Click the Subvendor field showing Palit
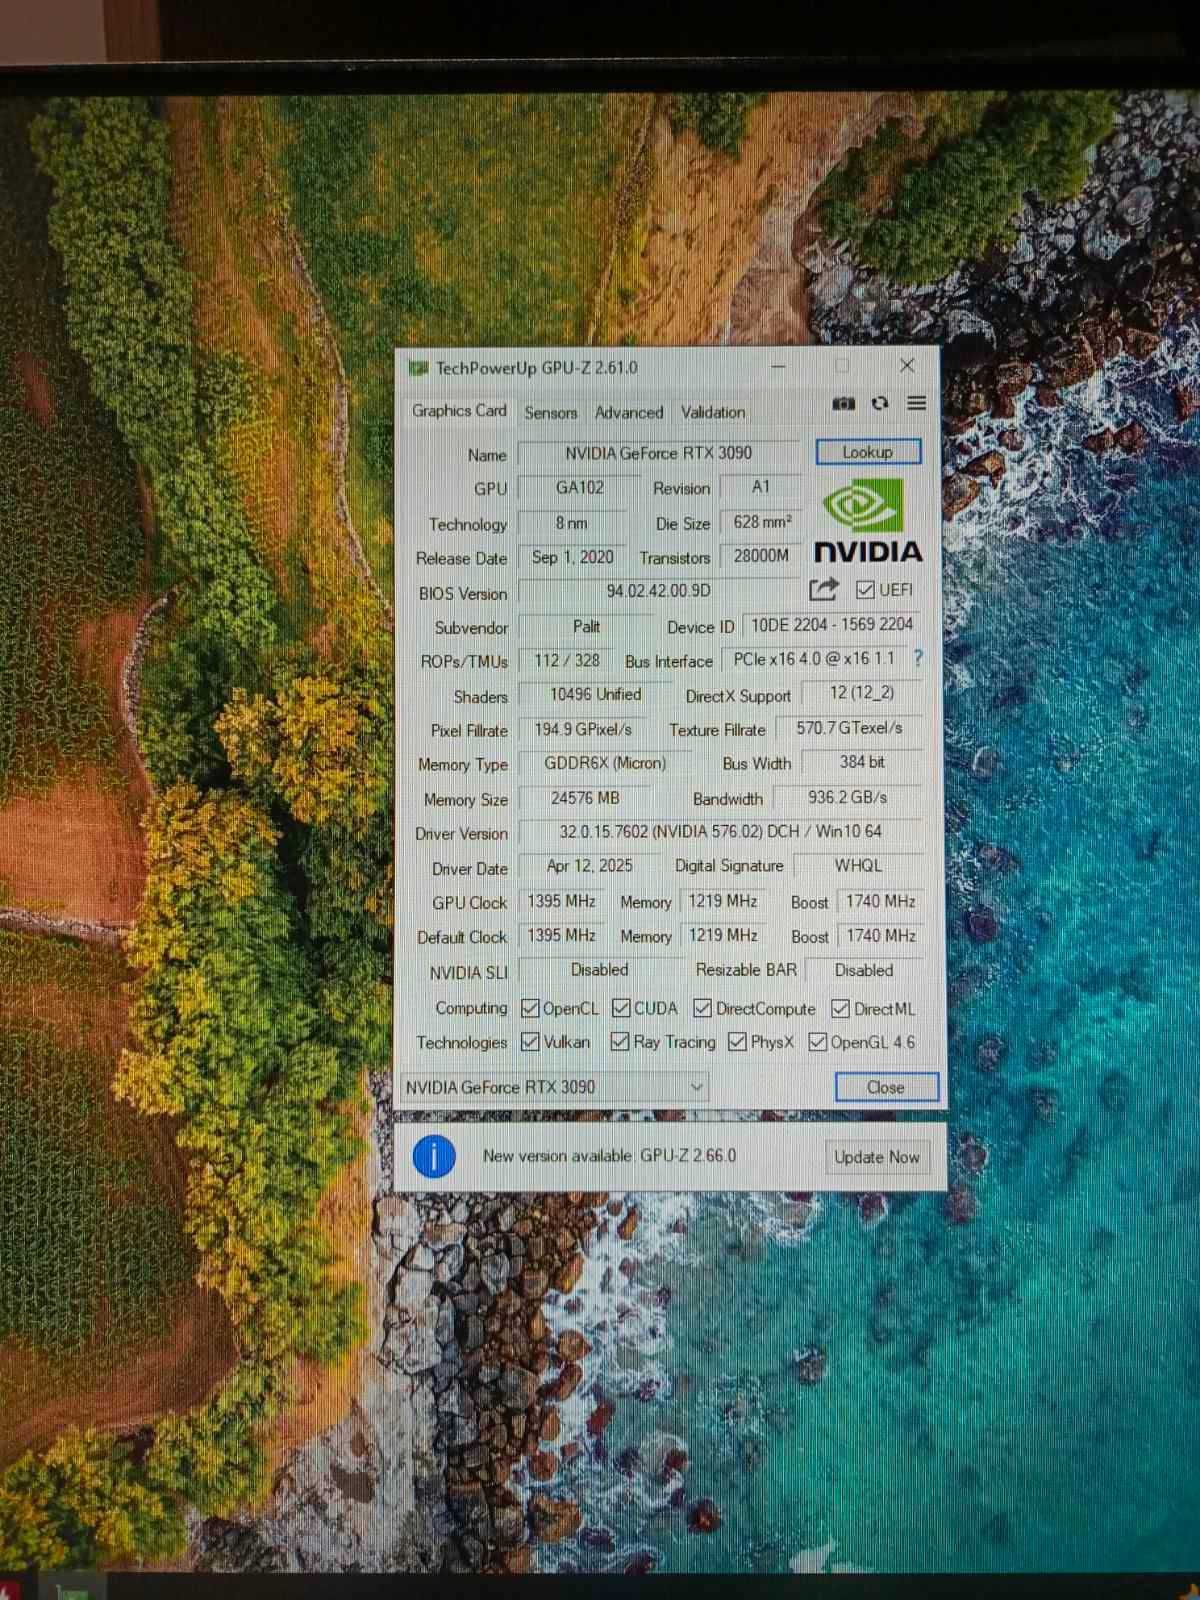The height and width of the screenshot is (1600, 1200). coord(586,627)
